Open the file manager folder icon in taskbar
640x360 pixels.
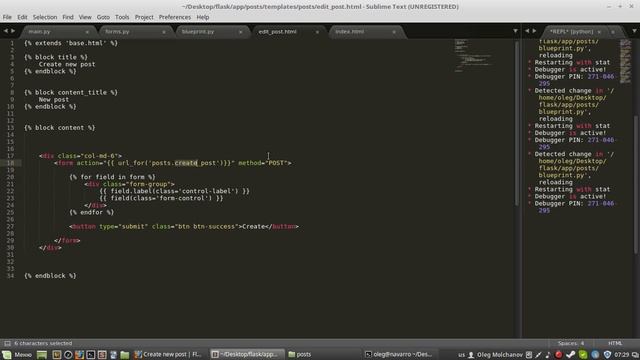click(124, 354)
